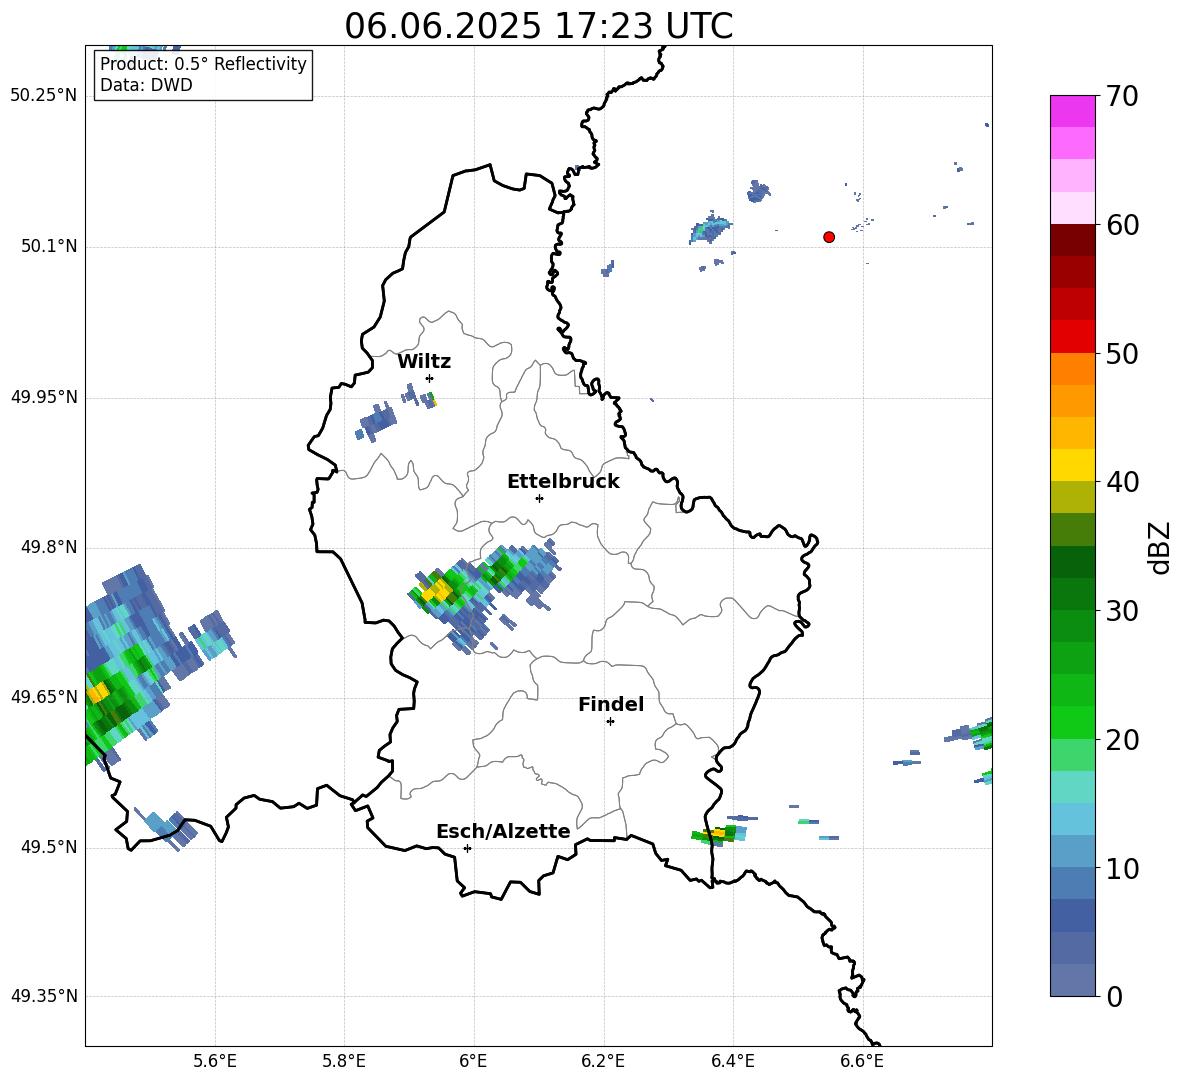Click the dark green colorbar segment near 30
This screenshot has height=1081, width=1184.
click(x=1073, y=594)
